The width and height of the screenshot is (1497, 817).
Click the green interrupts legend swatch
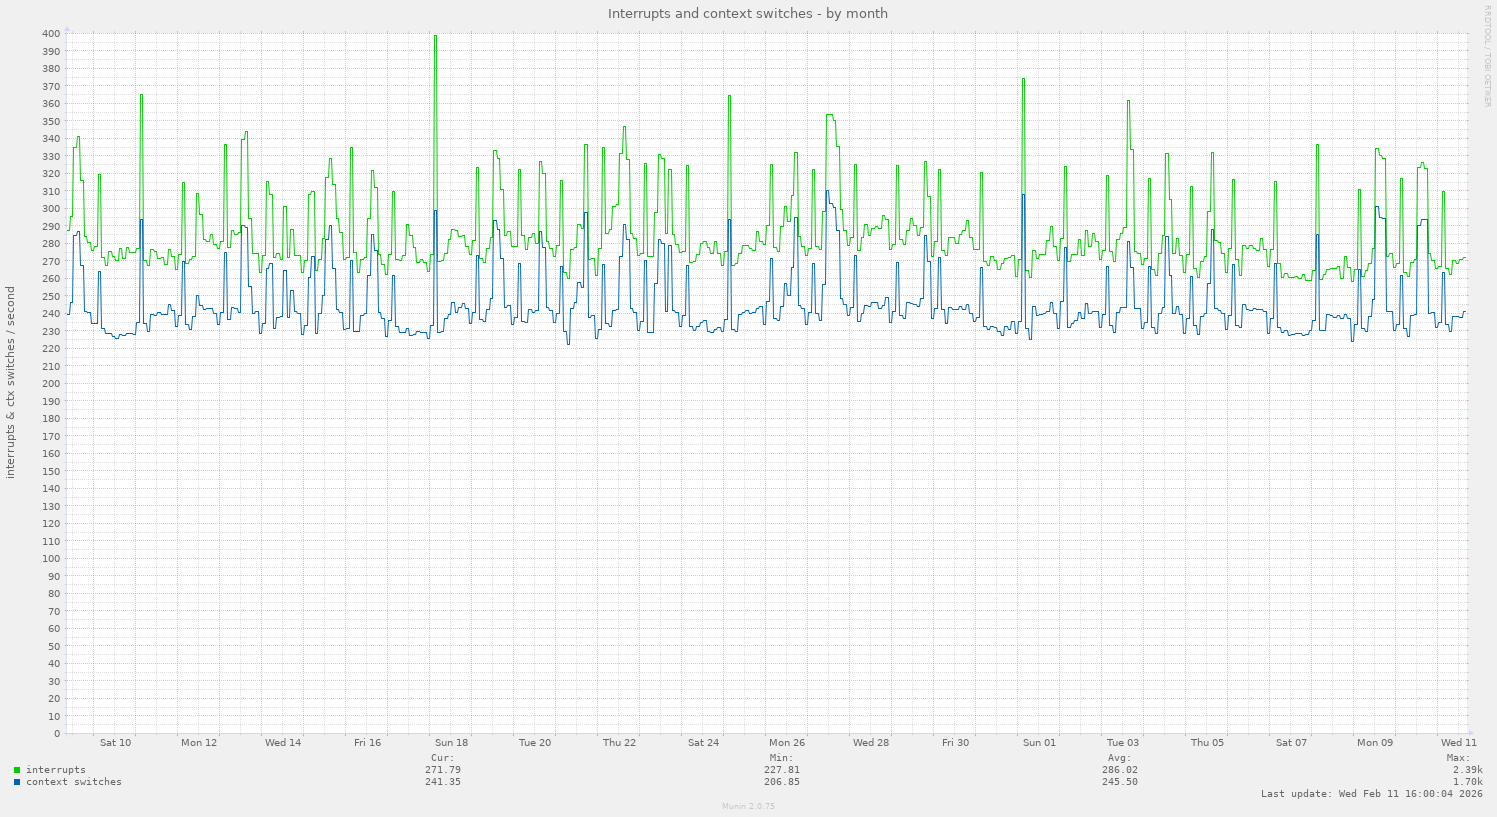tap(17, 770)
